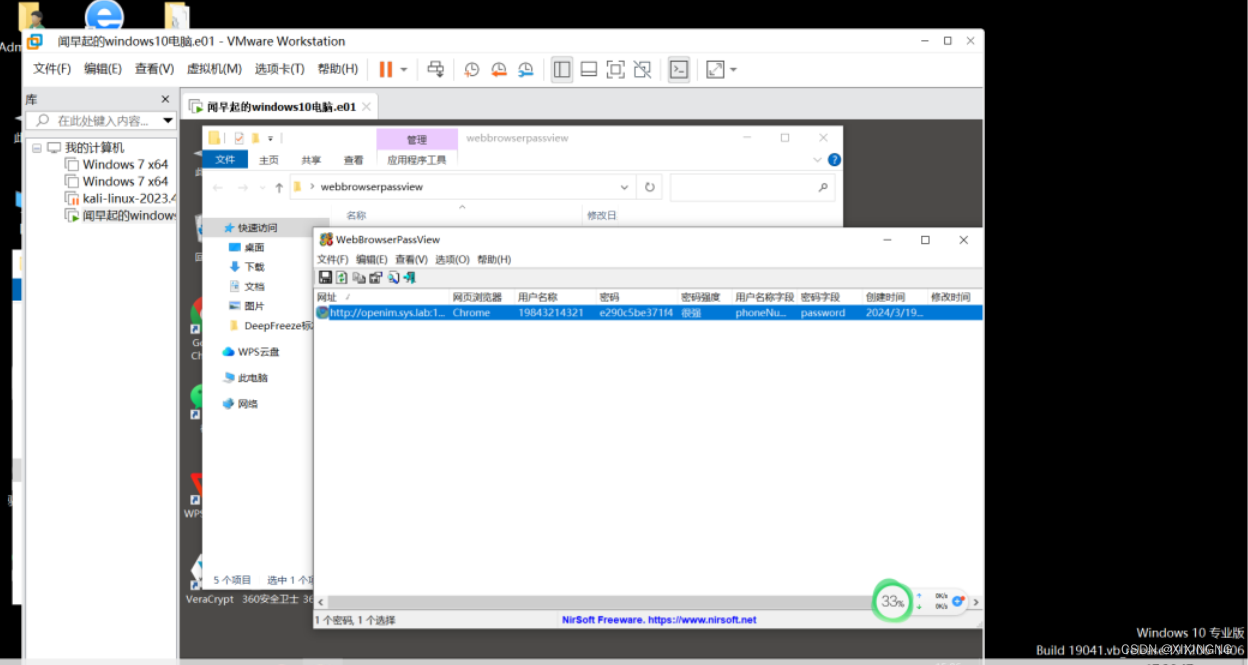Open 此电脑 in navigation pane
Image resolution: width=1248 pixels, height=665 pixels.
point(245,378)
